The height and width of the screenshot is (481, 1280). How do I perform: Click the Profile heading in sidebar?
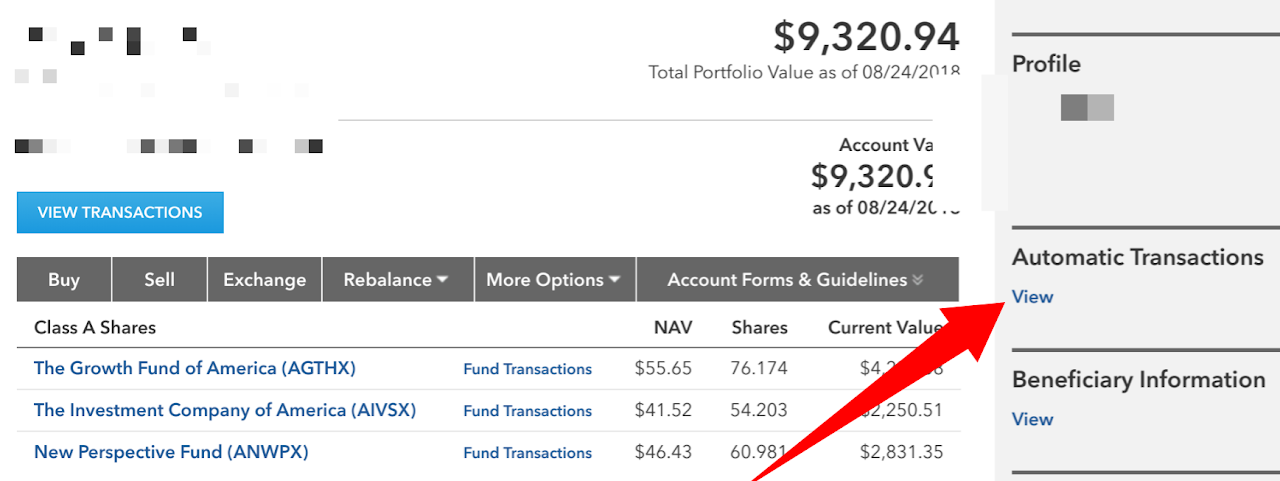coord(1046,64)
